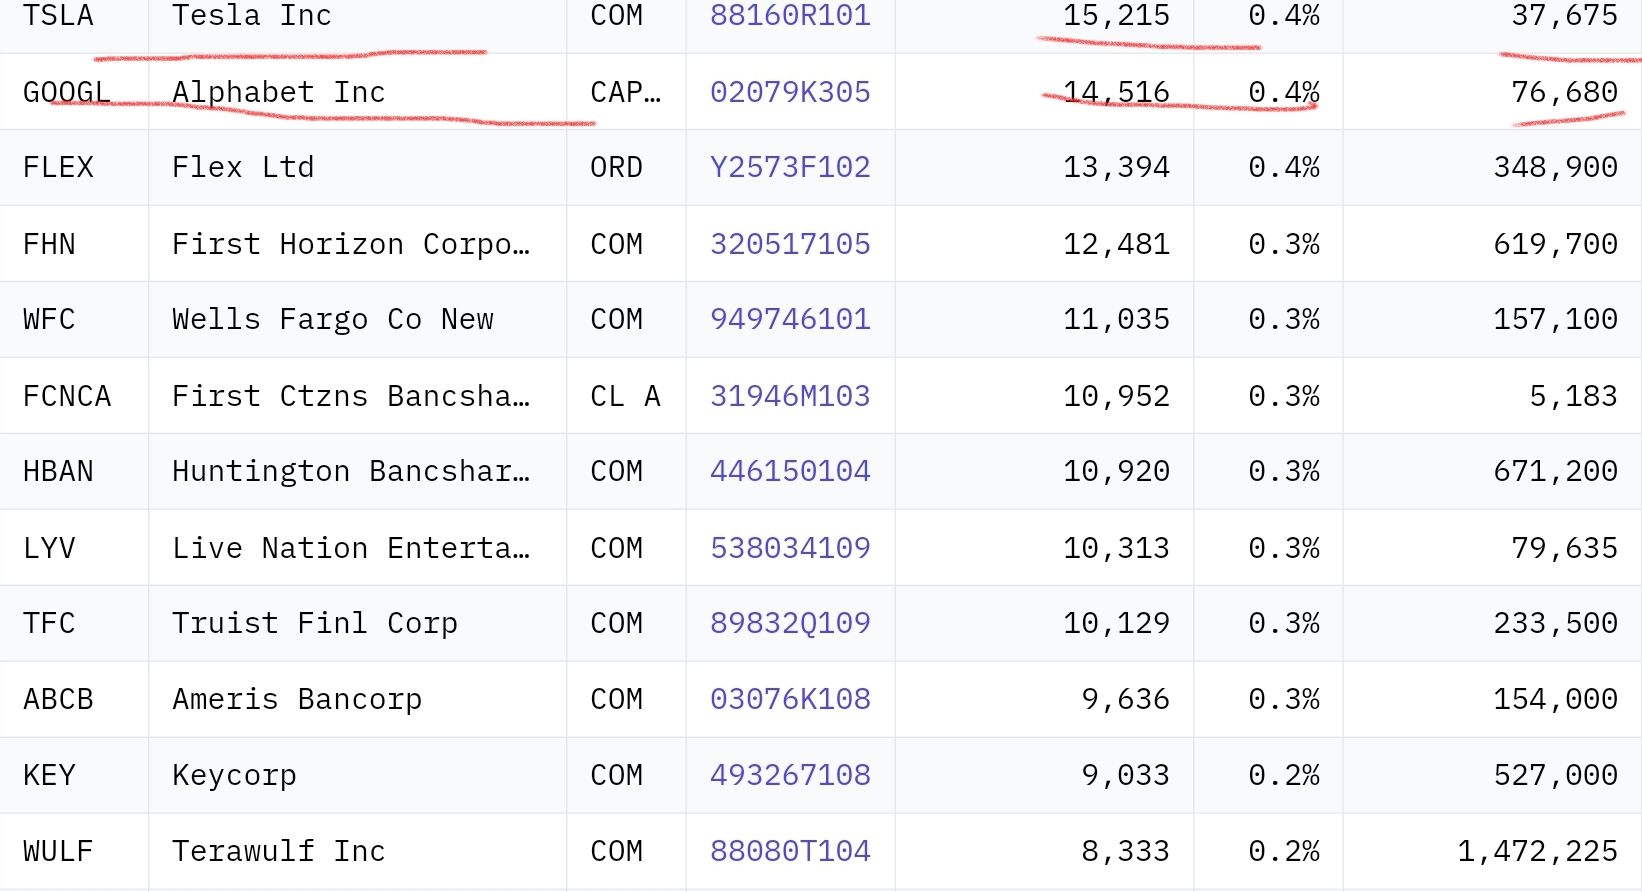Click the value 10,920 for Huntington
Viewport: 1642px width, 892px height.
pos(1116,471)
